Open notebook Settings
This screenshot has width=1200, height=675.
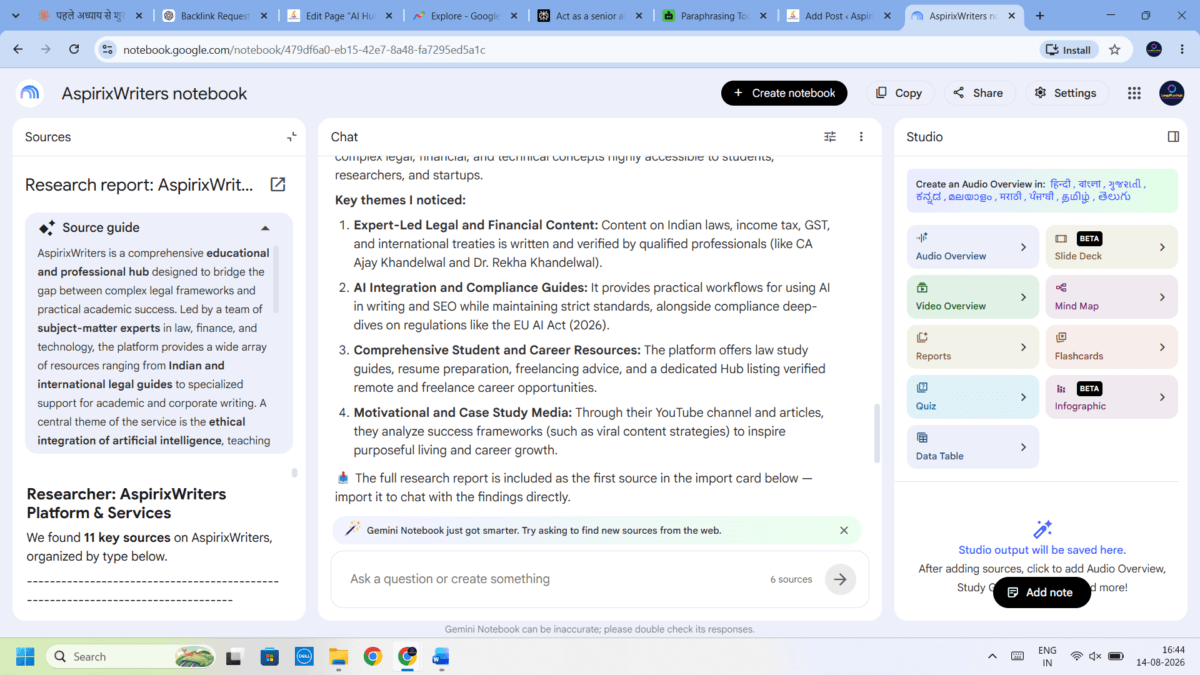1066,93
